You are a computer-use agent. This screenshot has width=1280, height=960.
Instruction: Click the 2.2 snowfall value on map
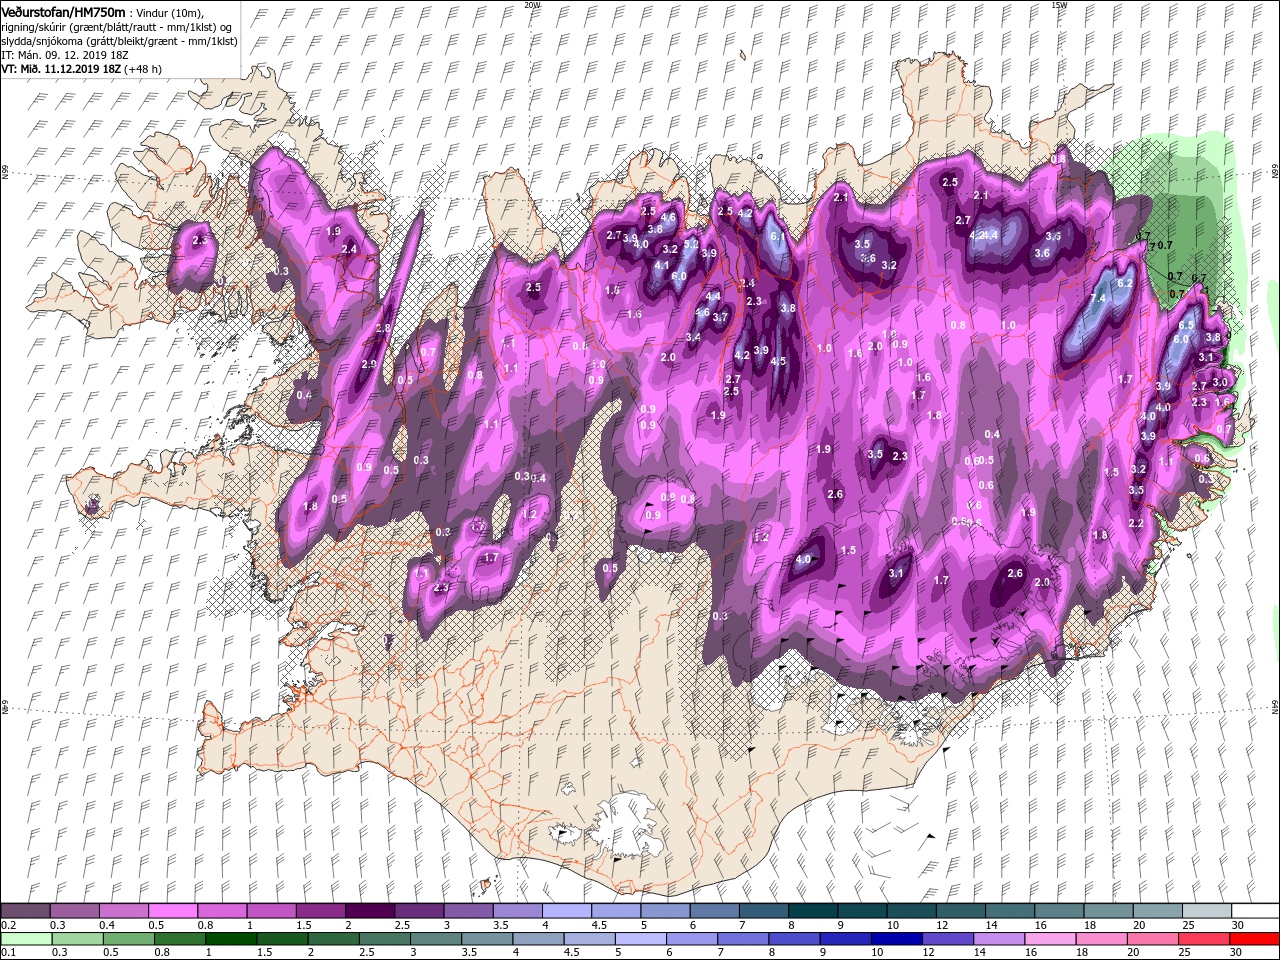tap(1135, 523)
